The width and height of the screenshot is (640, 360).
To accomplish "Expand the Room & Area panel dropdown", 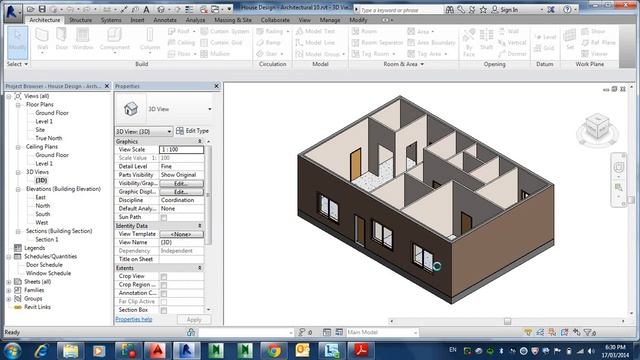I will pyautogui.click(x=403, y=64).
